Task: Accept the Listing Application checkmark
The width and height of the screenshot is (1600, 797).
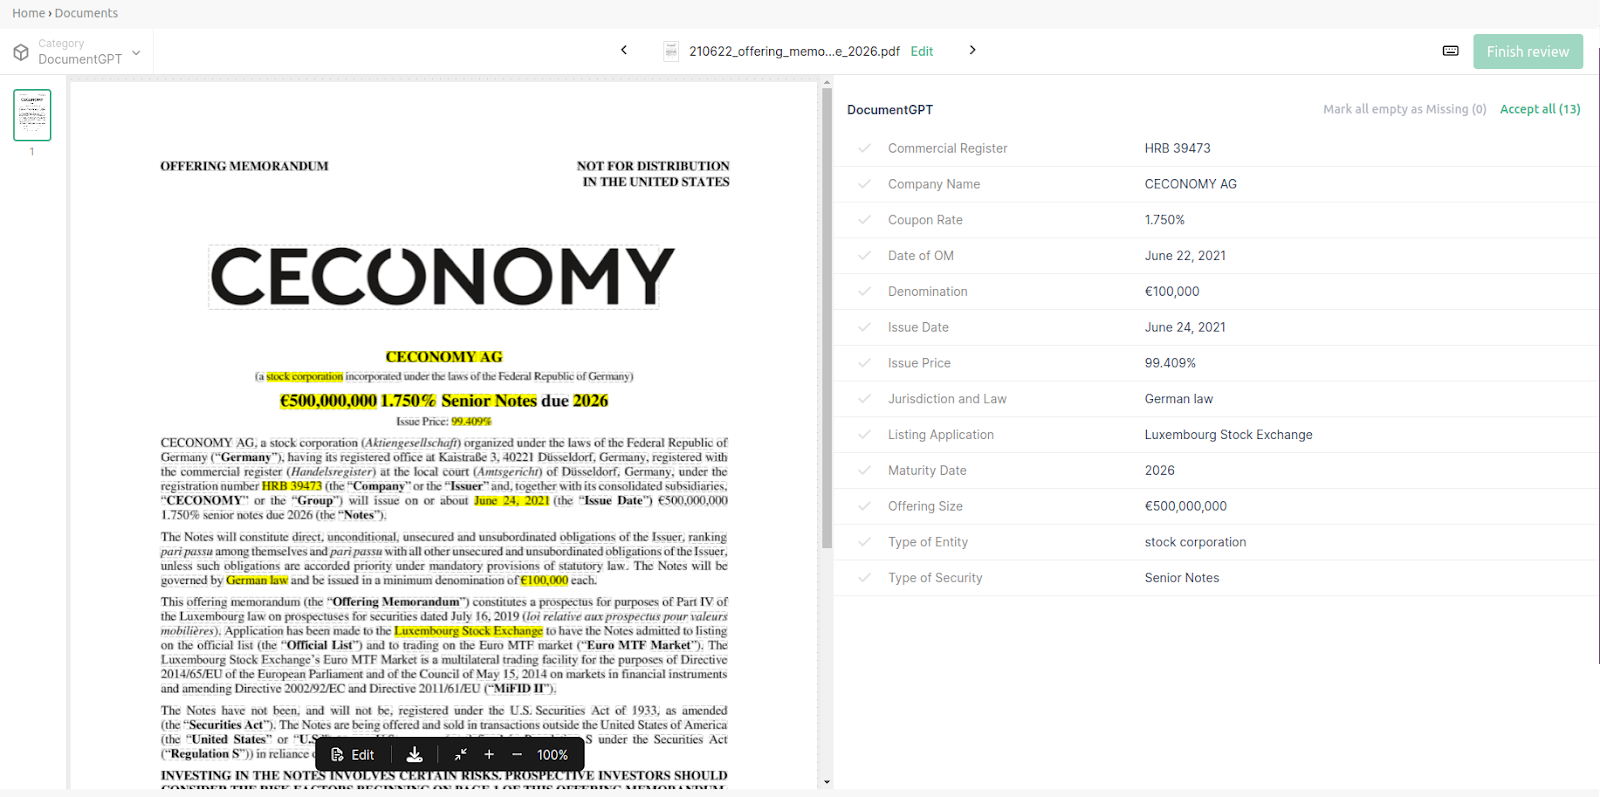Action: coord(864,435)
